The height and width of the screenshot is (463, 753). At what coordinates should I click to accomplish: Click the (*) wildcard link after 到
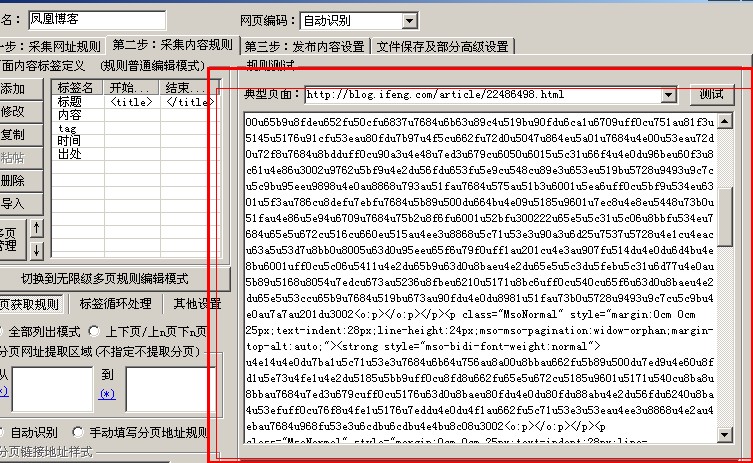[x=107, y=392]
